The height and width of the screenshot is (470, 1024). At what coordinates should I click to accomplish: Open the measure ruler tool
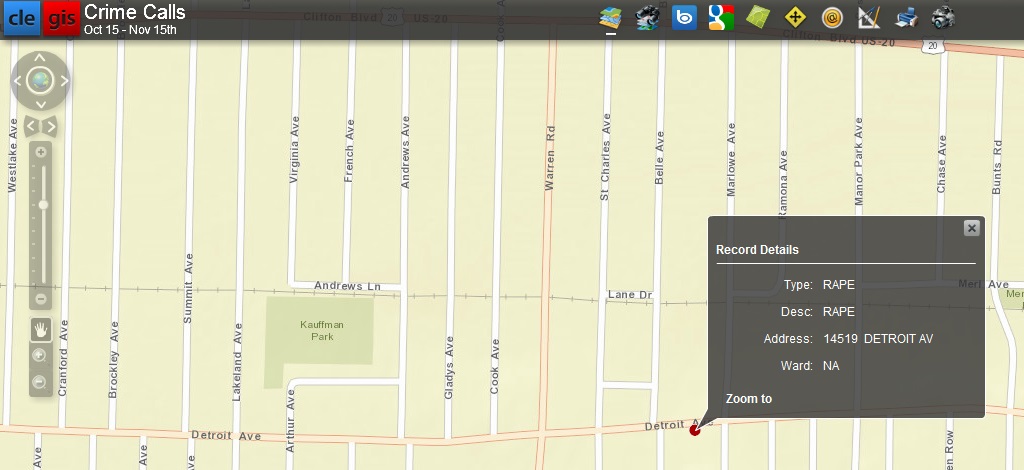869,17
